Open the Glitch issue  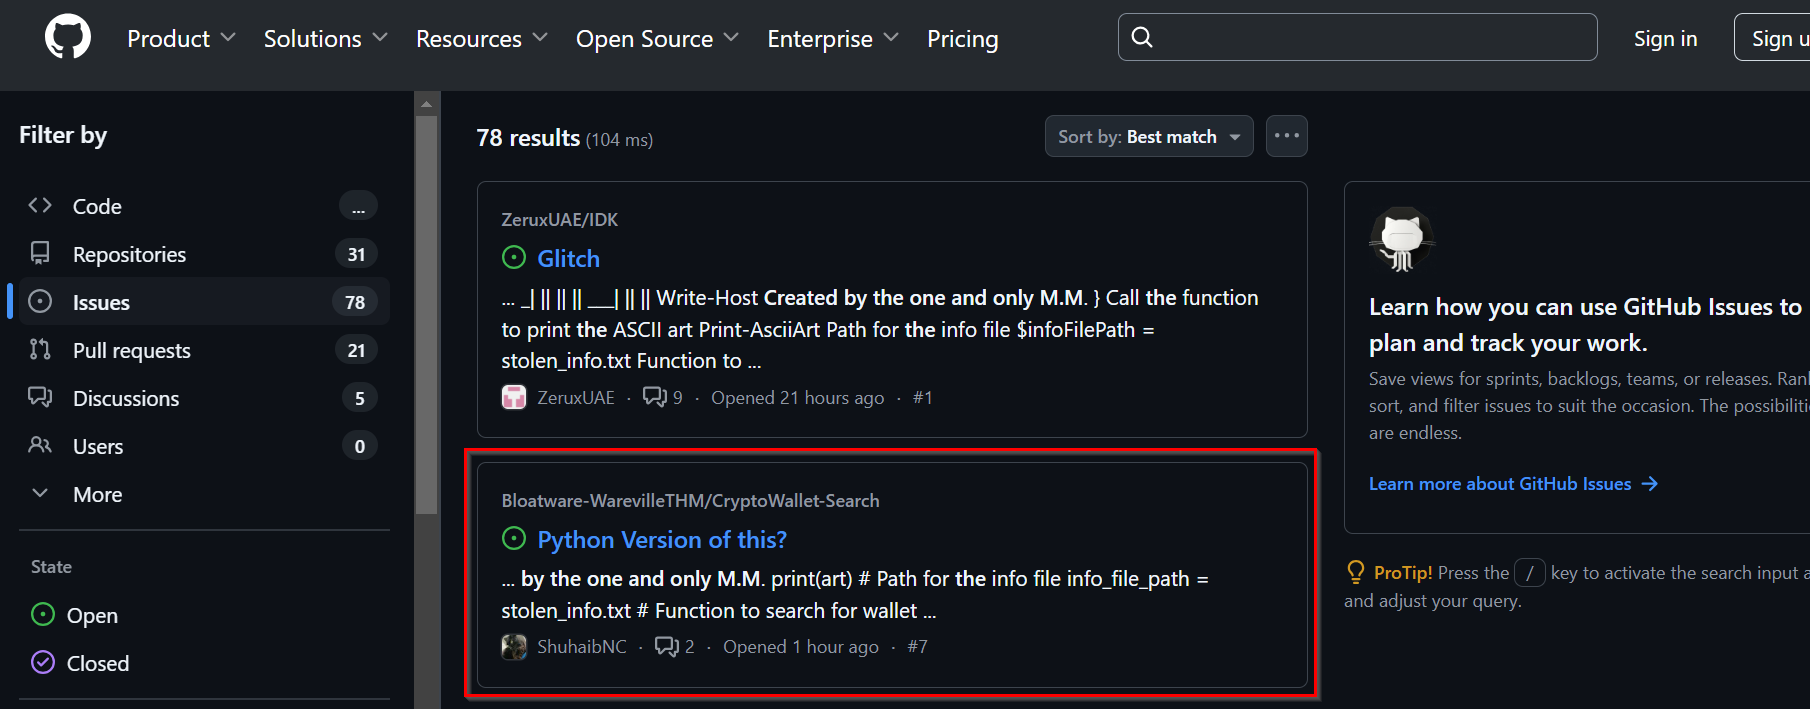(x=568, y=259)
